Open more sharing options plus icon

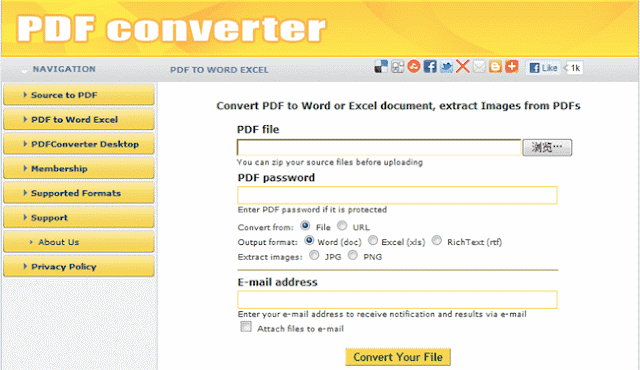pyautogui.click(x=511, y=66)
